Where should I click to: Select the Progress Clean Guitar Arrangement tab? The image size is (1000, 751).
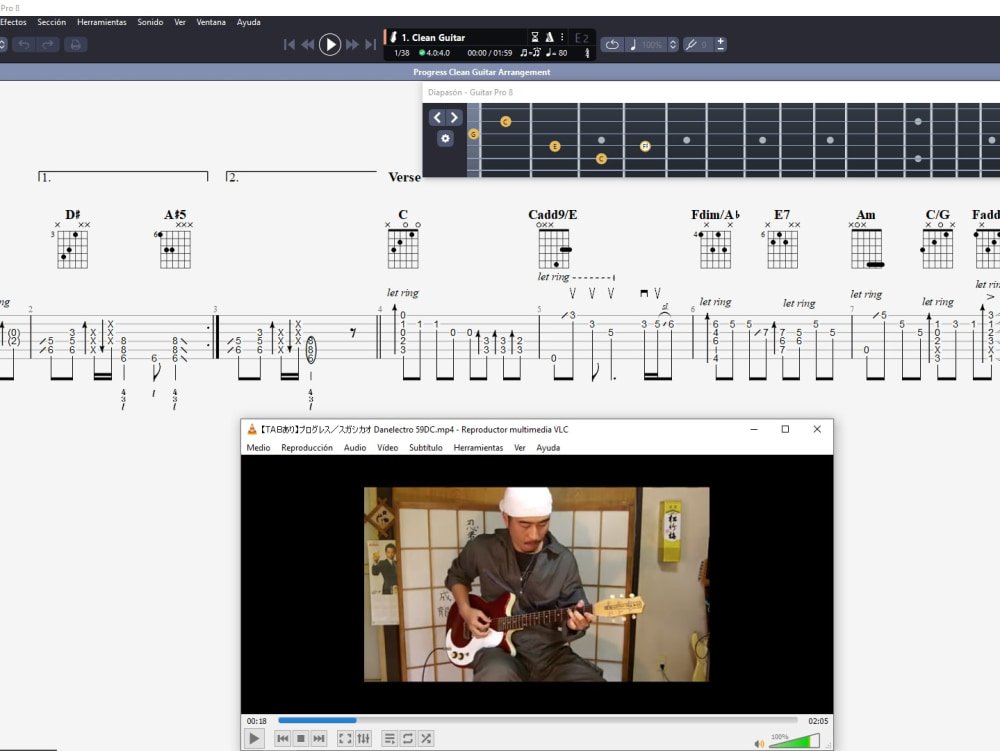tap(482, 72)
